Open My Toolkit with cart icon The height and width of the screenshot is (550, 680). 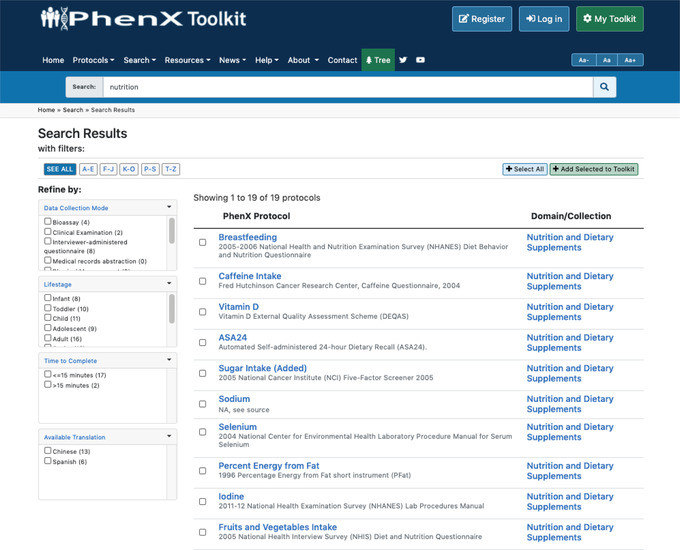(x=609, y=19)
